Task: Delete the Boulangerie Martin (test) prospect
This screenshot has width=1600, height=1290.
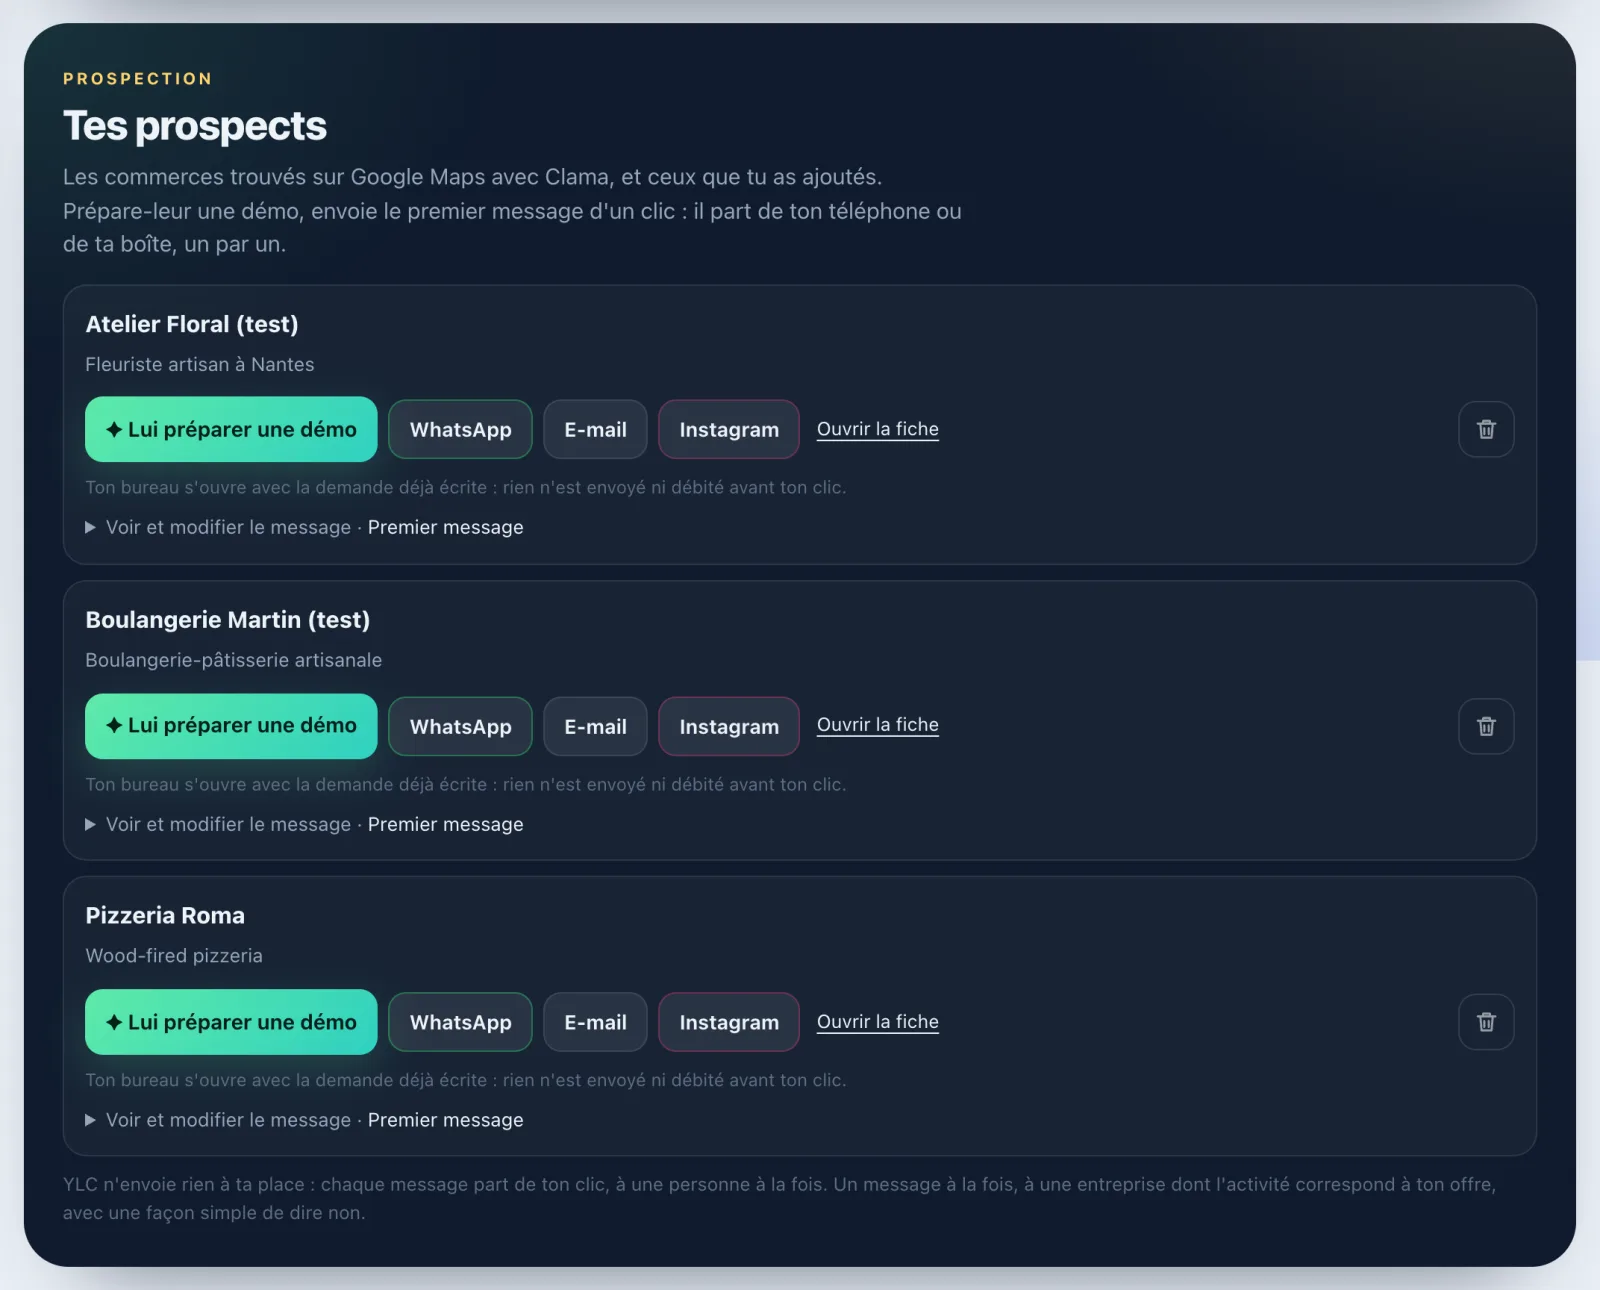Action: (1486, 726)
